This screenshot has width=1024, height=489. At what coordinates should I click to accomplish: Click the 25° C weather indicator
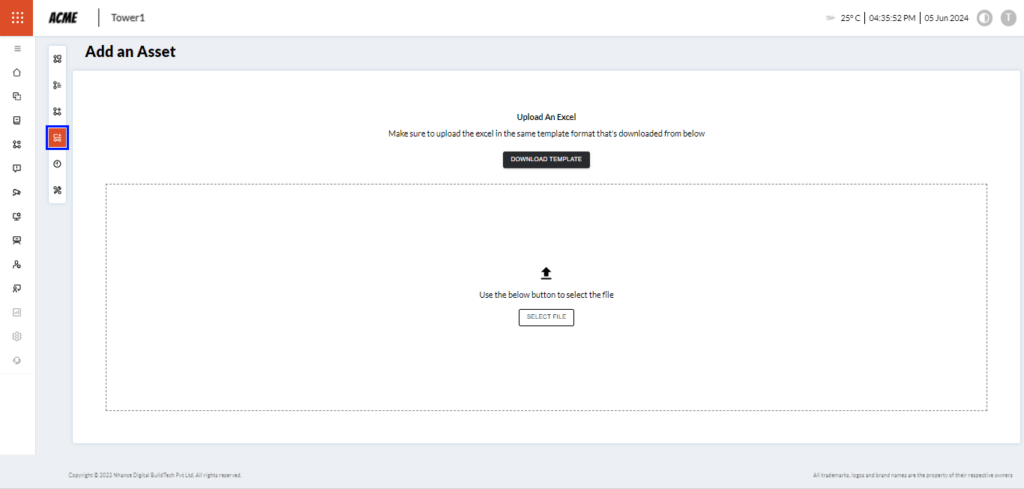pyautogui.click(x=849, y=18)
